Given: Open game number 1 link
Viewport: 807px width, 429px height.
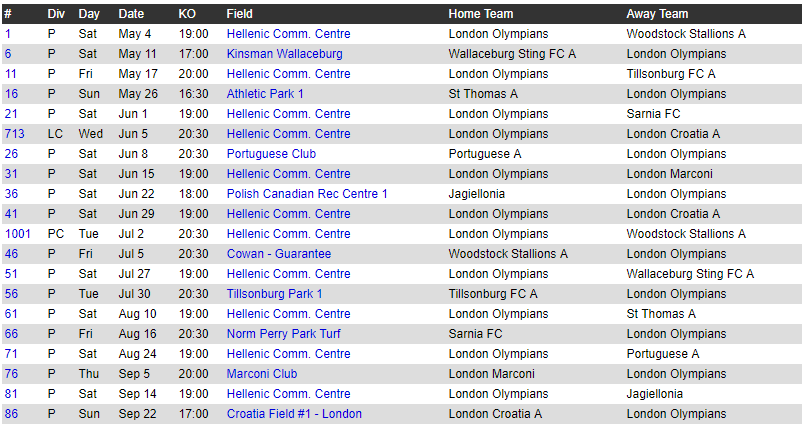Looking at the screenshot, I should pos(8,34).
